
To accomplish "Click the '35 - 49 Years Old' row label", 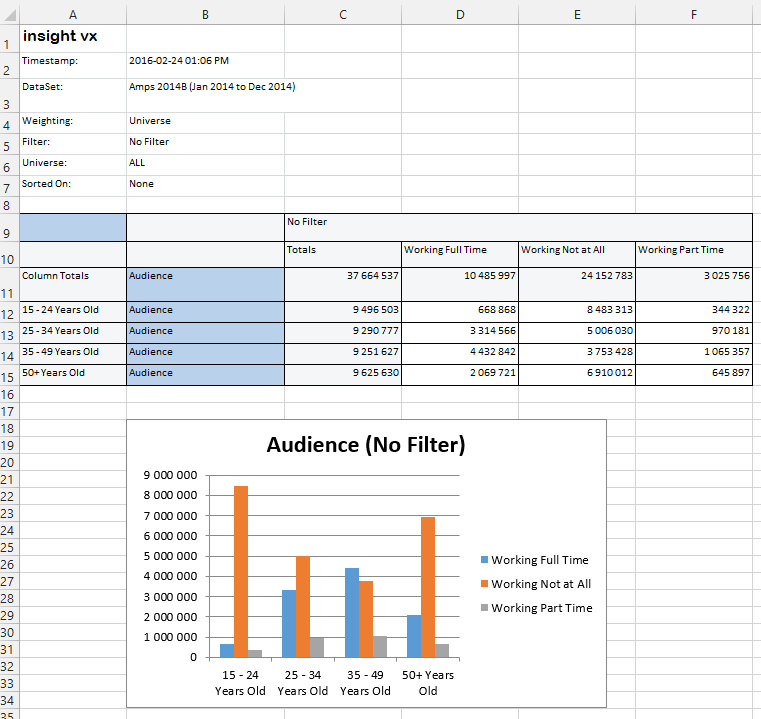I will tap(73, 354).
